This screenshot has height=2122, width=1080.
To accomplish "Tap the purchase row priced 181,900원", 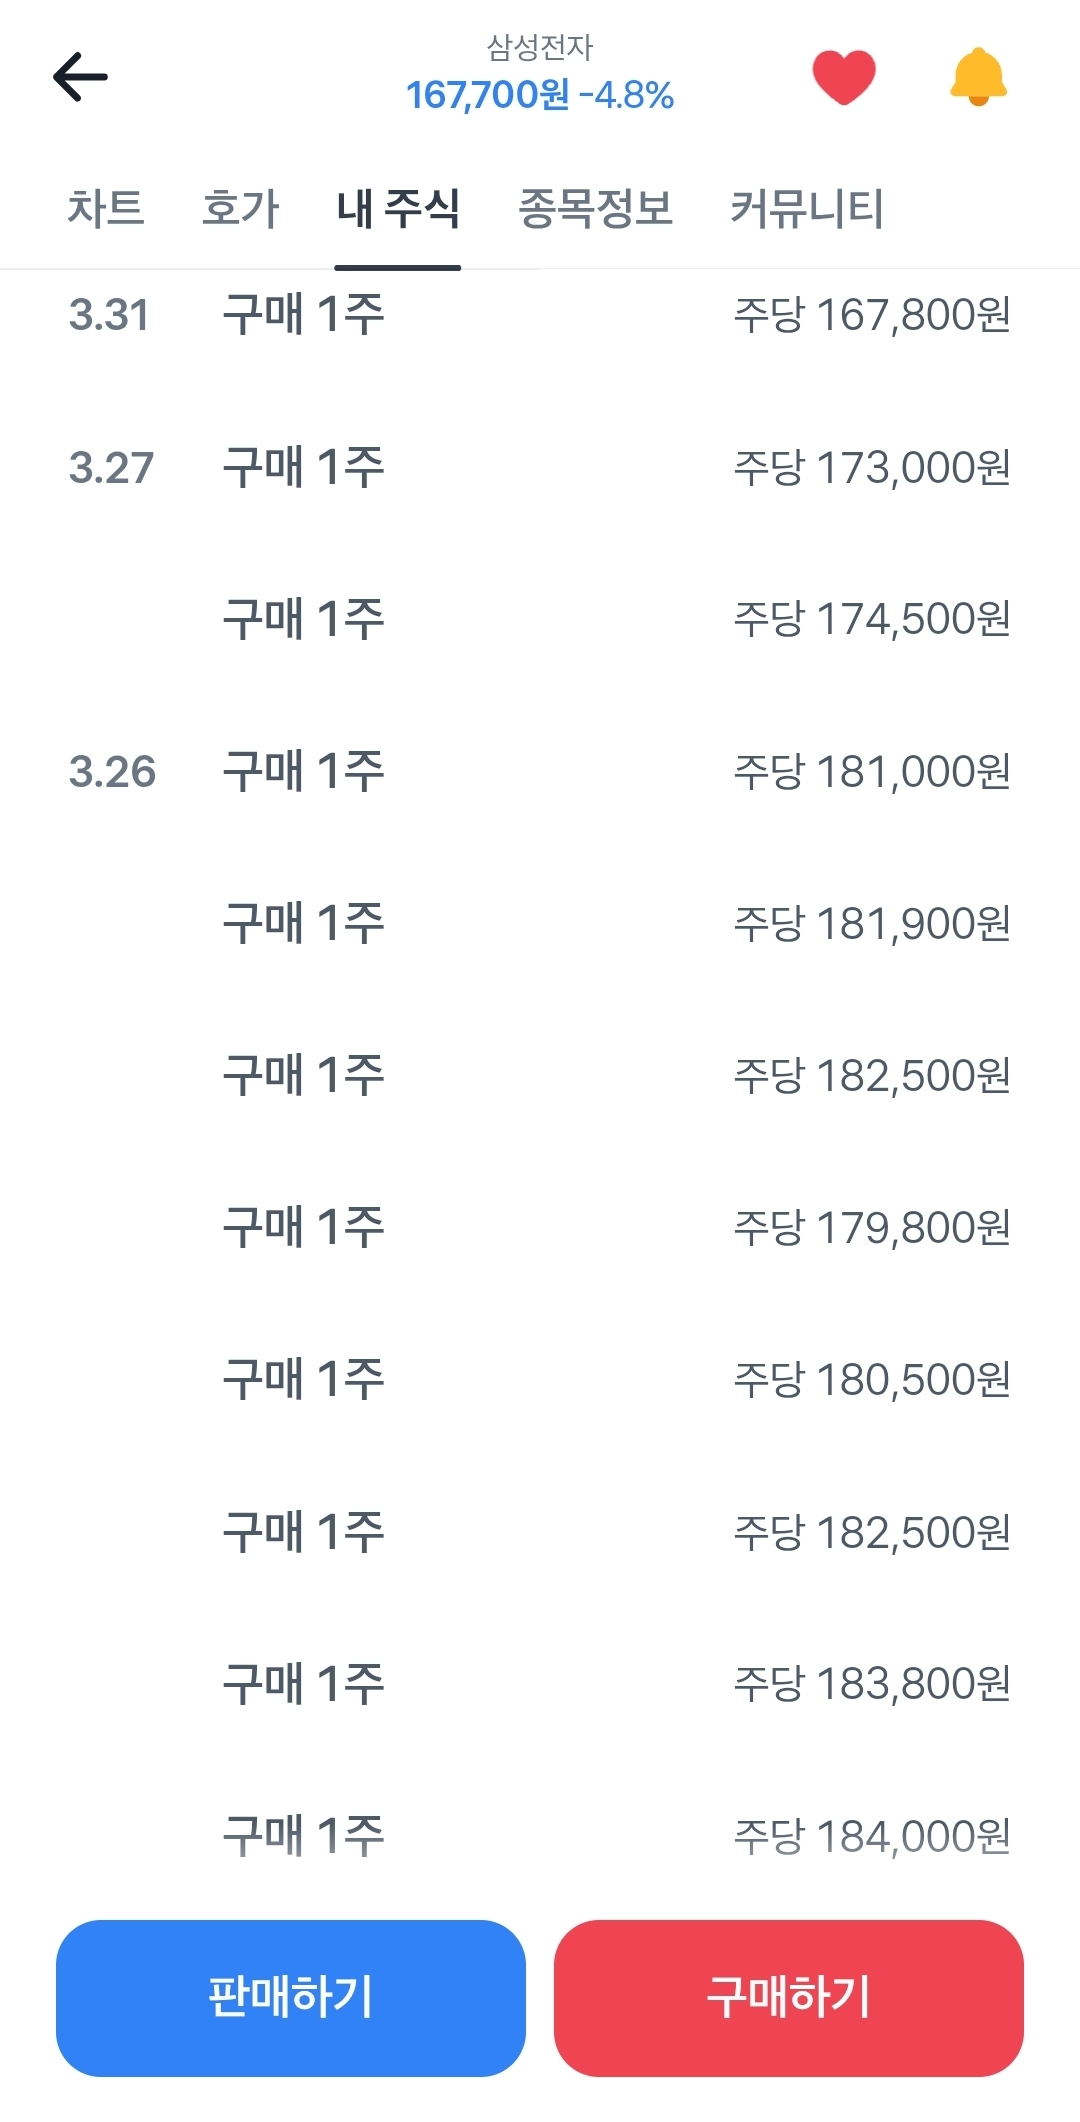I will [x=540, y=923].
